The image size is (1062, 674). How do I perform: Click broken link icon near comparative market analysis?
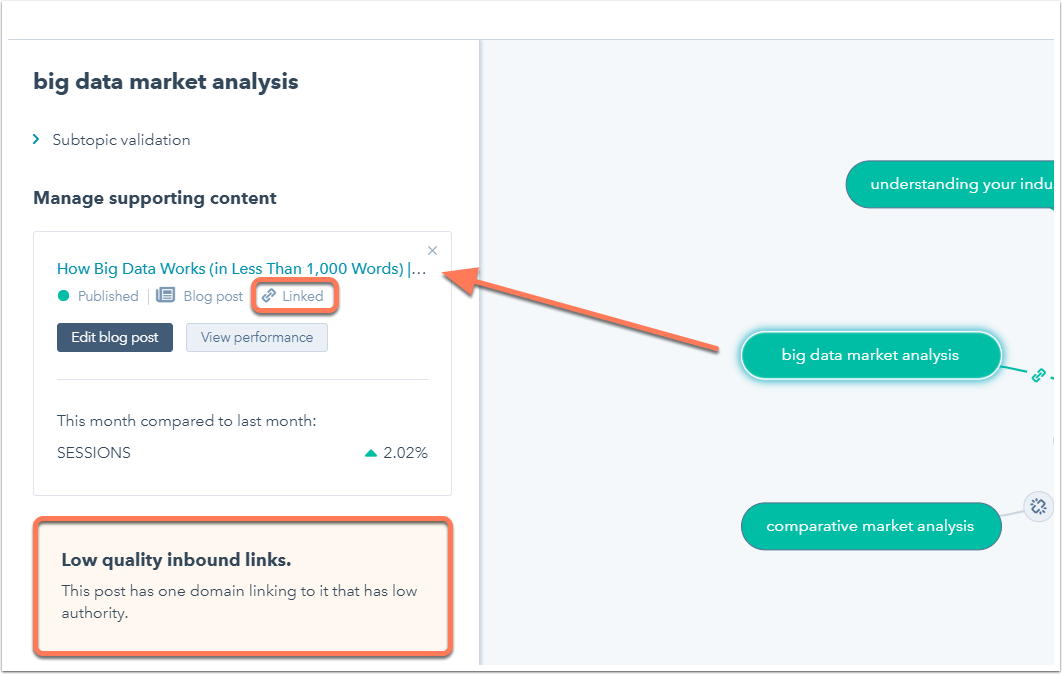[x=1038, y=506]
